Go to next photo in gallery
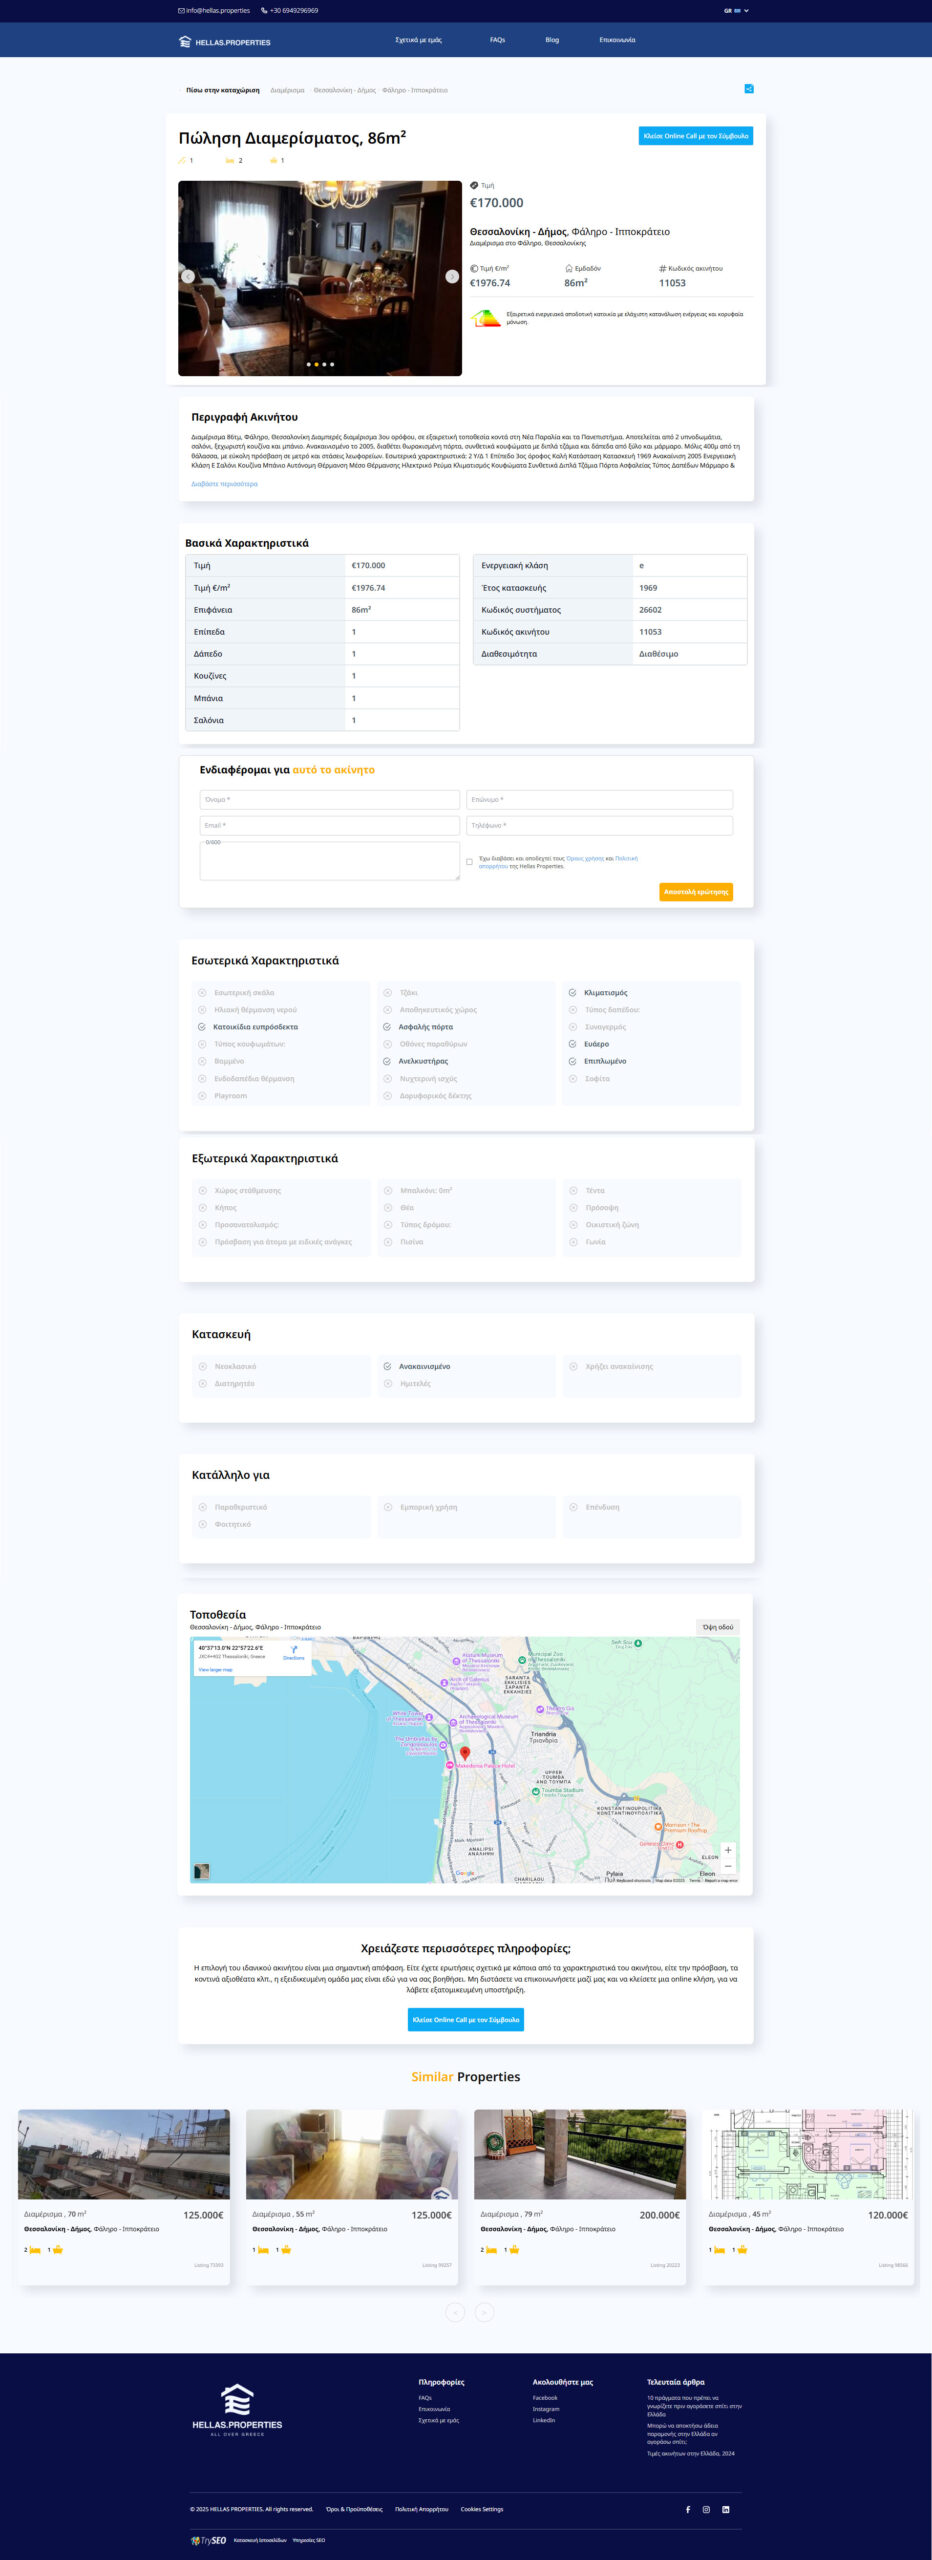This screenshot has height=2560, width=932. click(452, 277)
